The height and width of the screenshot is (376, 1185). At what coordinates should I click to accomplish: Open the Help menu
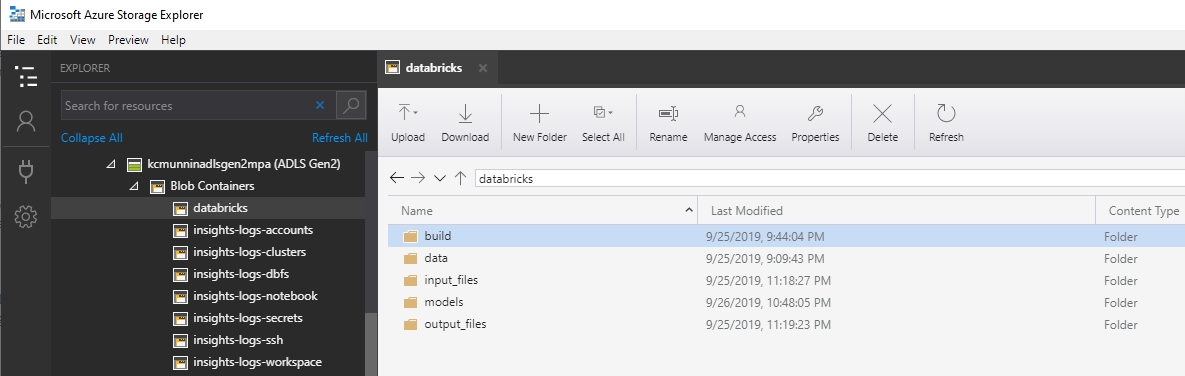pyautogui.click(x=173, y=39)
